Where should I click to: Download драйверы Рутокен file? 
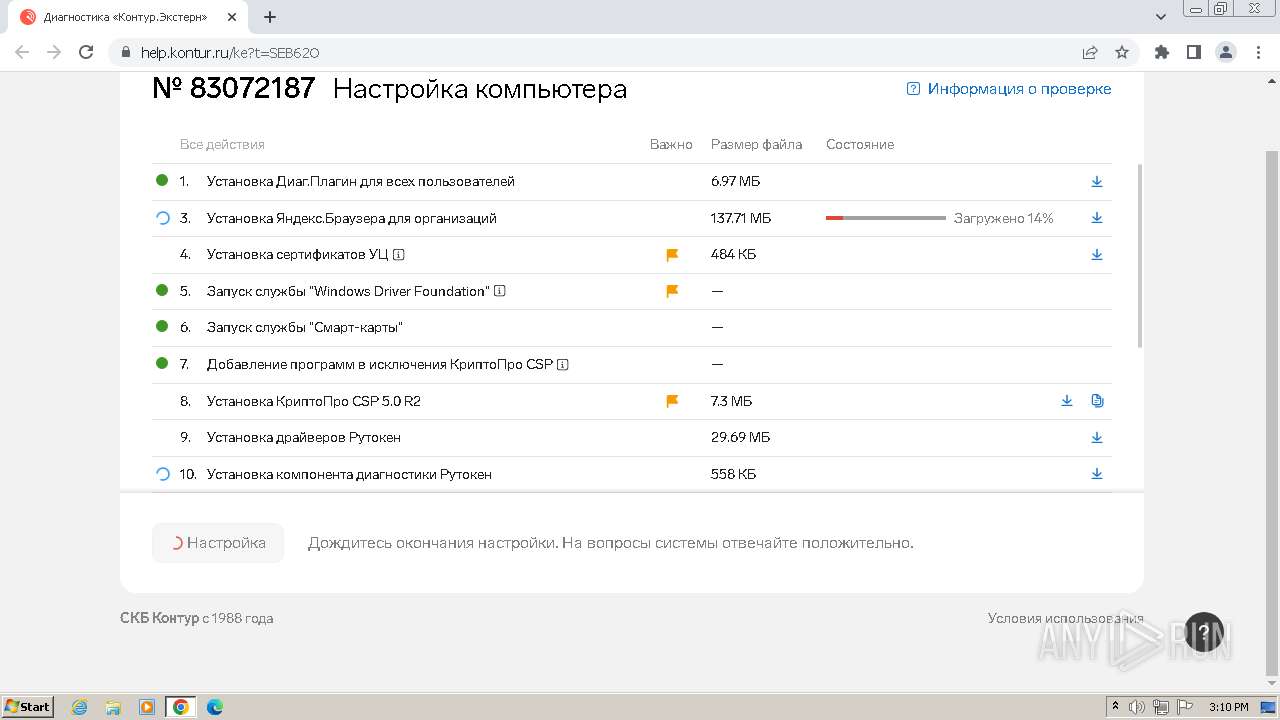click(1096, 438)
